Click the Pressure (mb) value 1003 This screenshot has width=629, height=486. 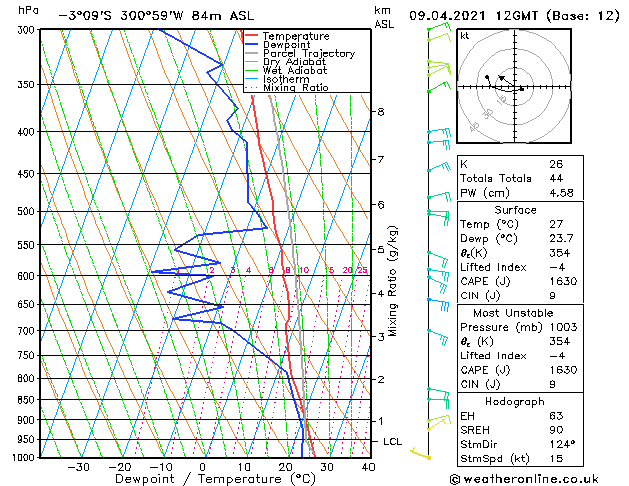(x=563, y=327)
